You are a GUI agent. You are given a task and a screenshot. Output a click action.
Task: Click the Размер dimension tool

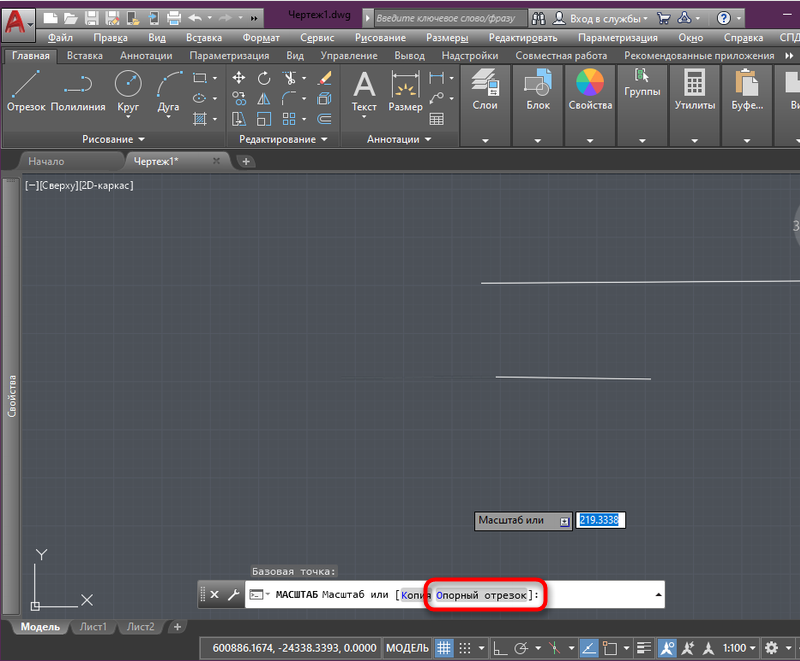coord(405,90)
